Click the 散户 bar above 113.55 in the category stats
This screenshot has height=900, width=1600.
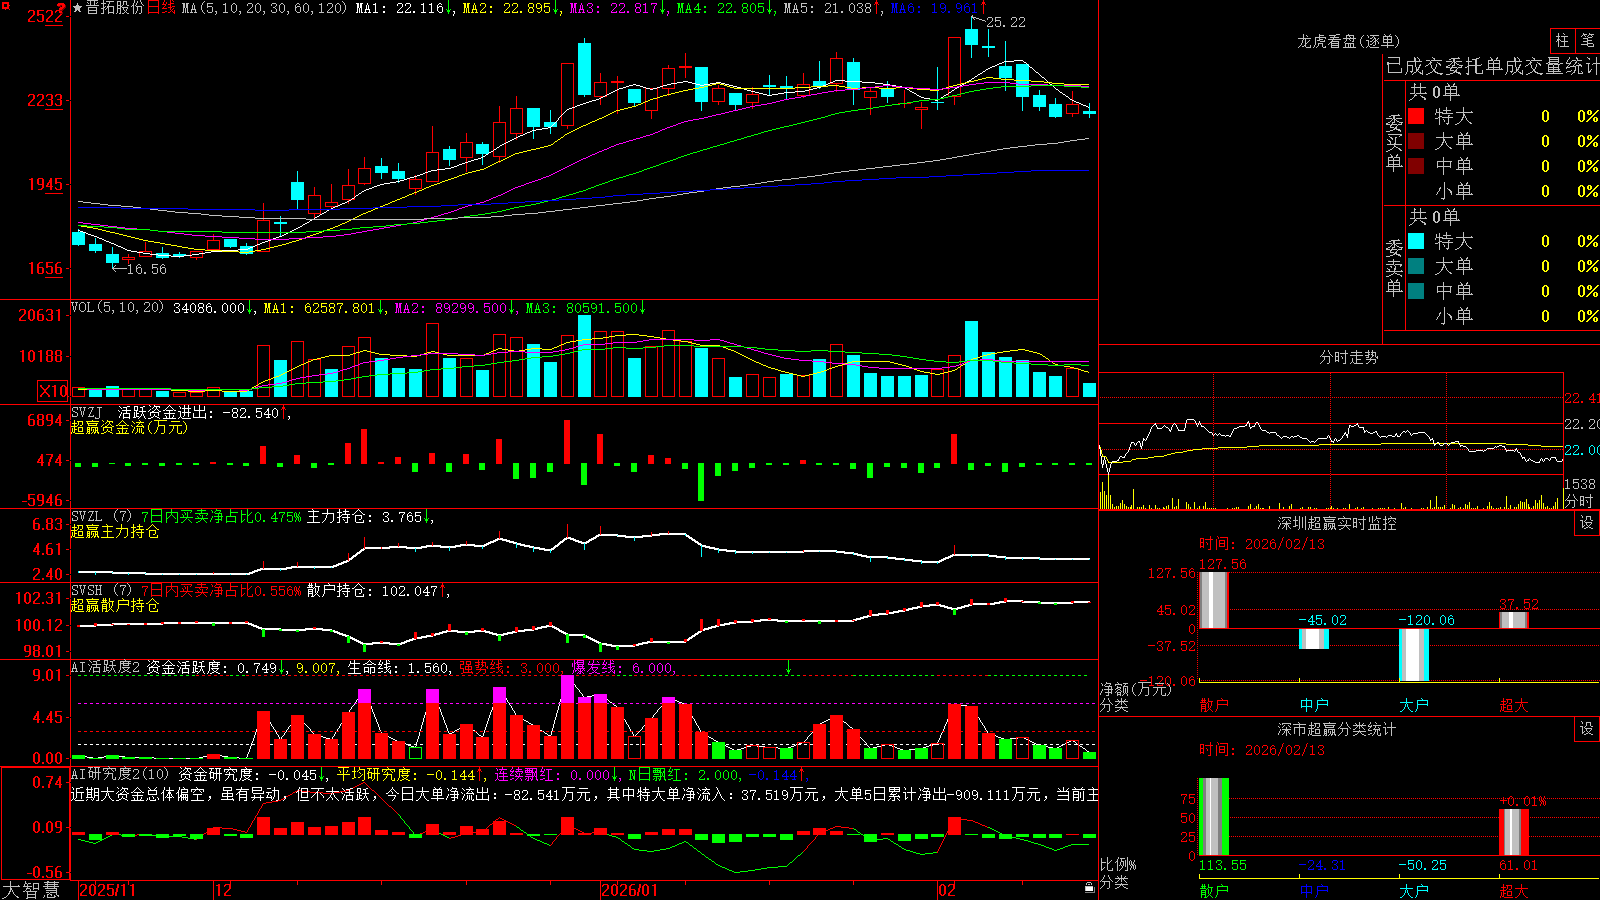click(1213, 817)
